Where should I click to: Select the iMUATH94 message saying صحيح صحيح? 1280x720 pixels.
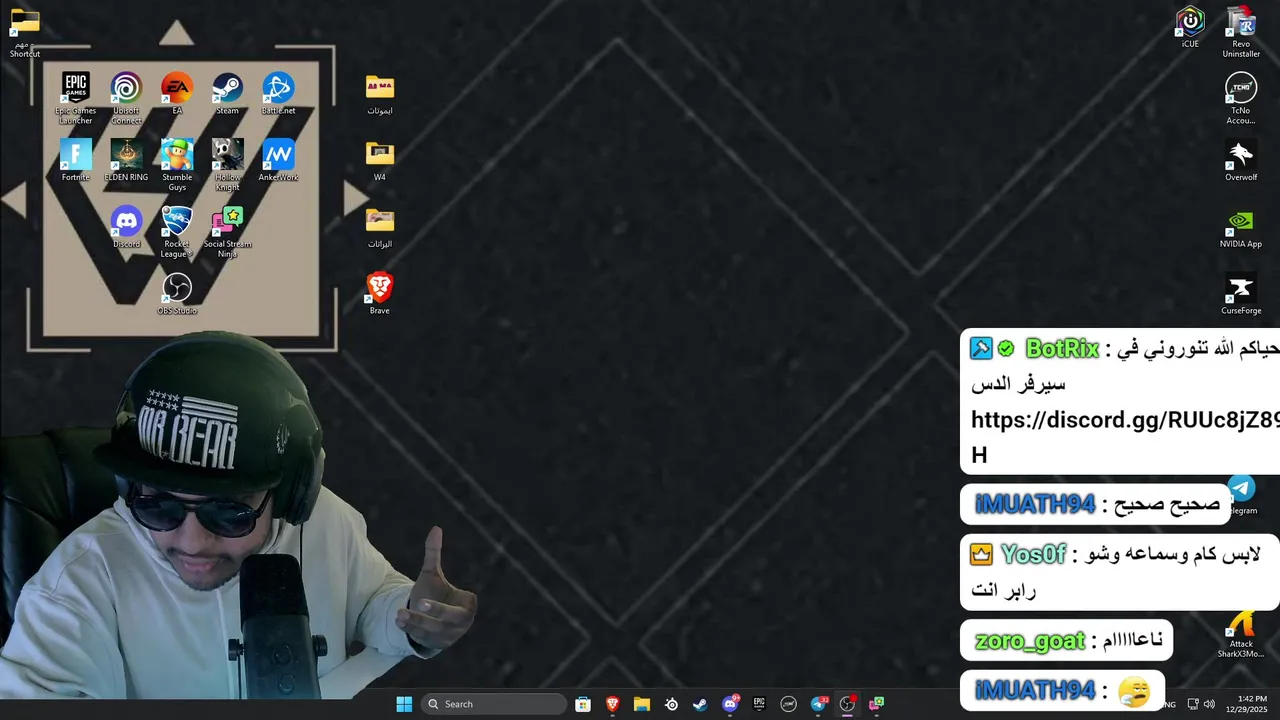[x=1097, y=505]
